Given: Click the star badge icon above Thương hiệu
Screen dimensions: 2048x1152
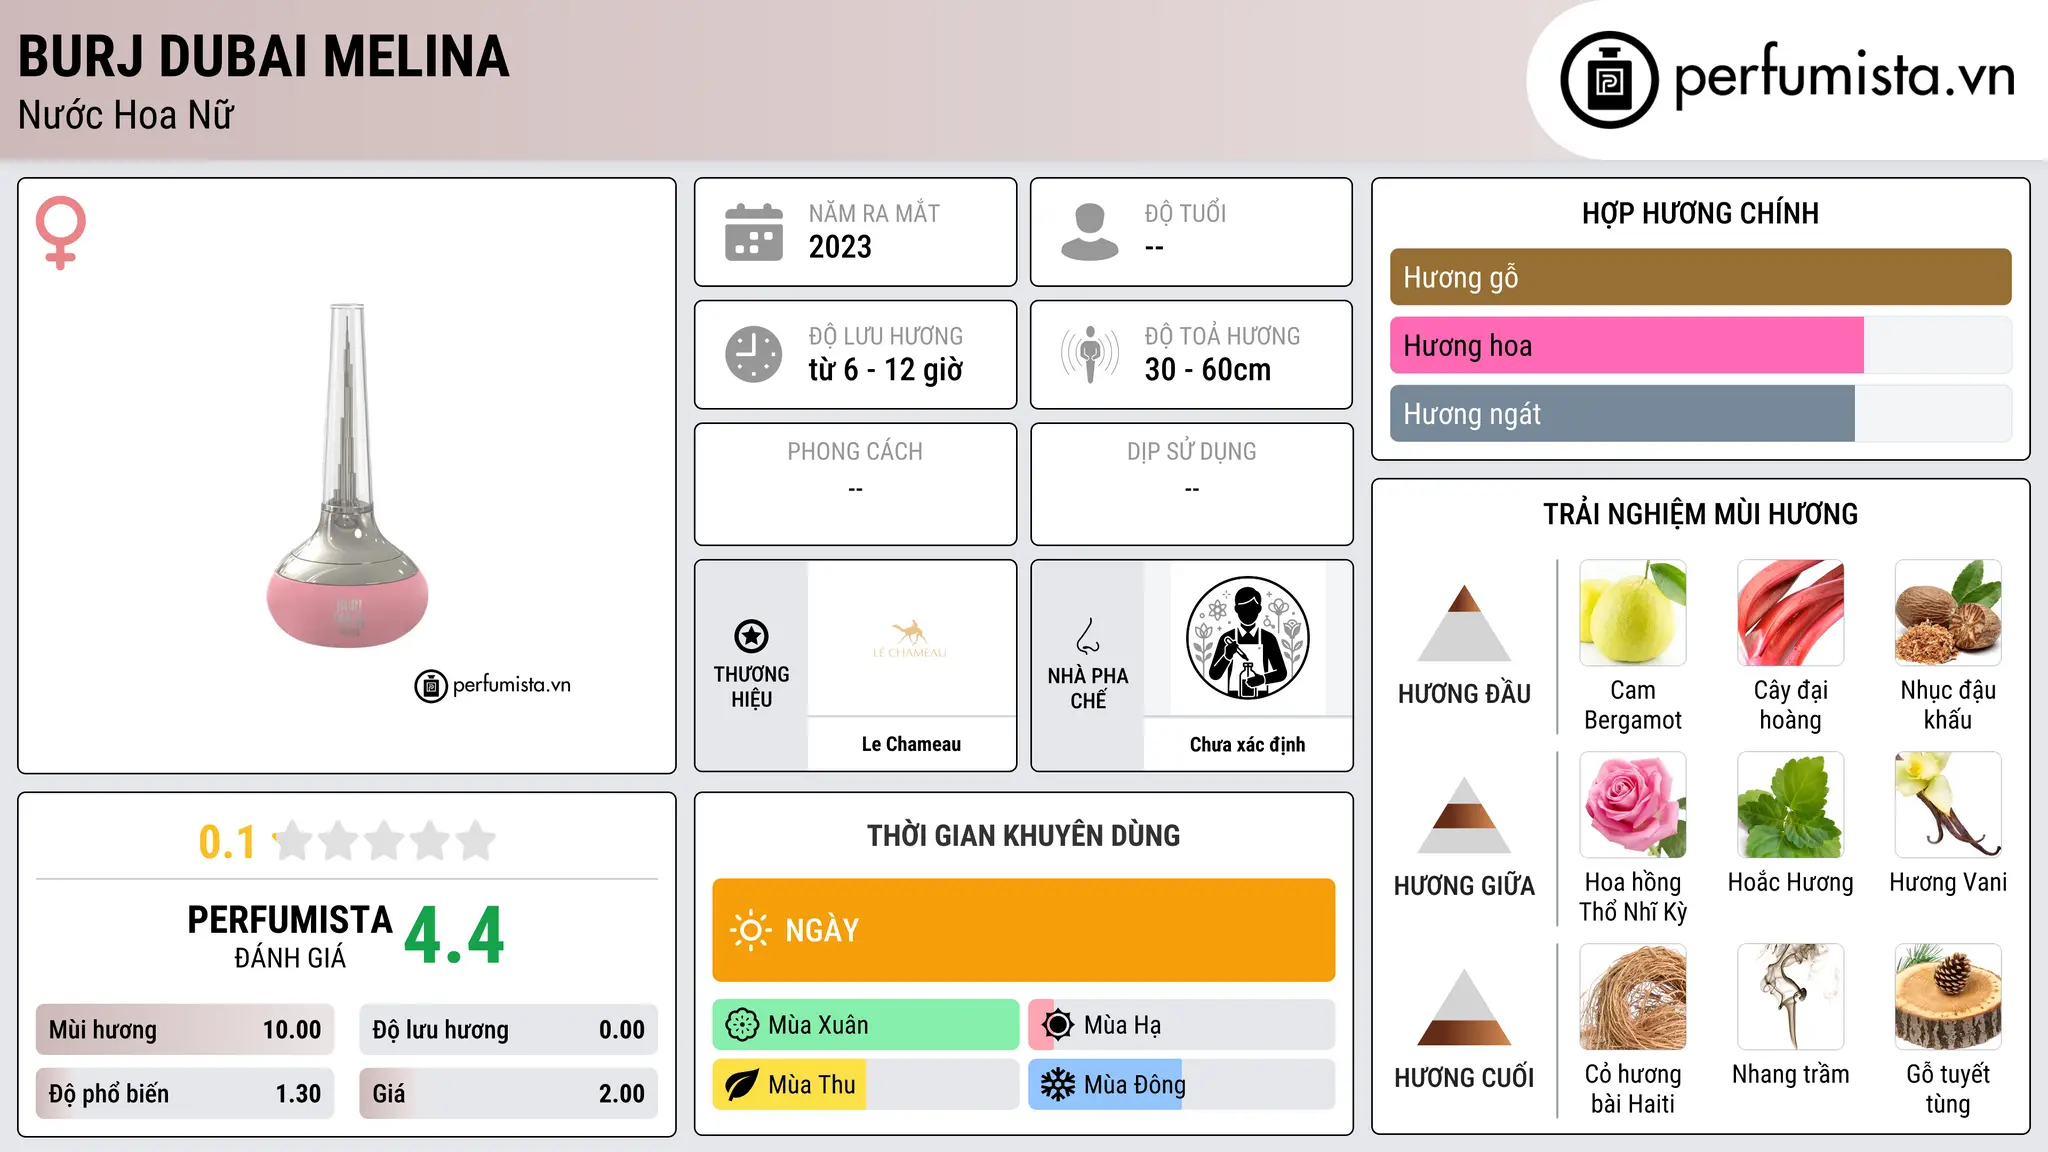Looking at the screenshot, I should pyautogui.click(x=751, y=636).
